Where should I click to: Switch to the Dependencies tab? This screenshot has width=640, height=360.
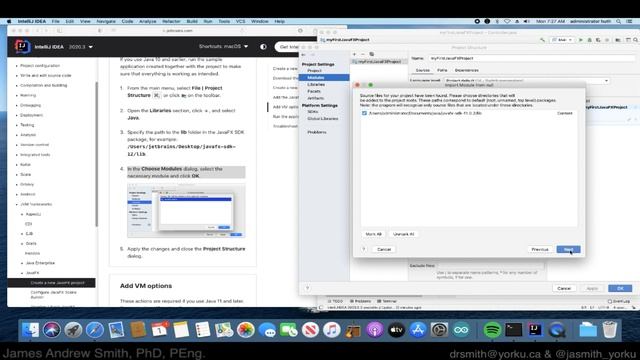[466, 70]
